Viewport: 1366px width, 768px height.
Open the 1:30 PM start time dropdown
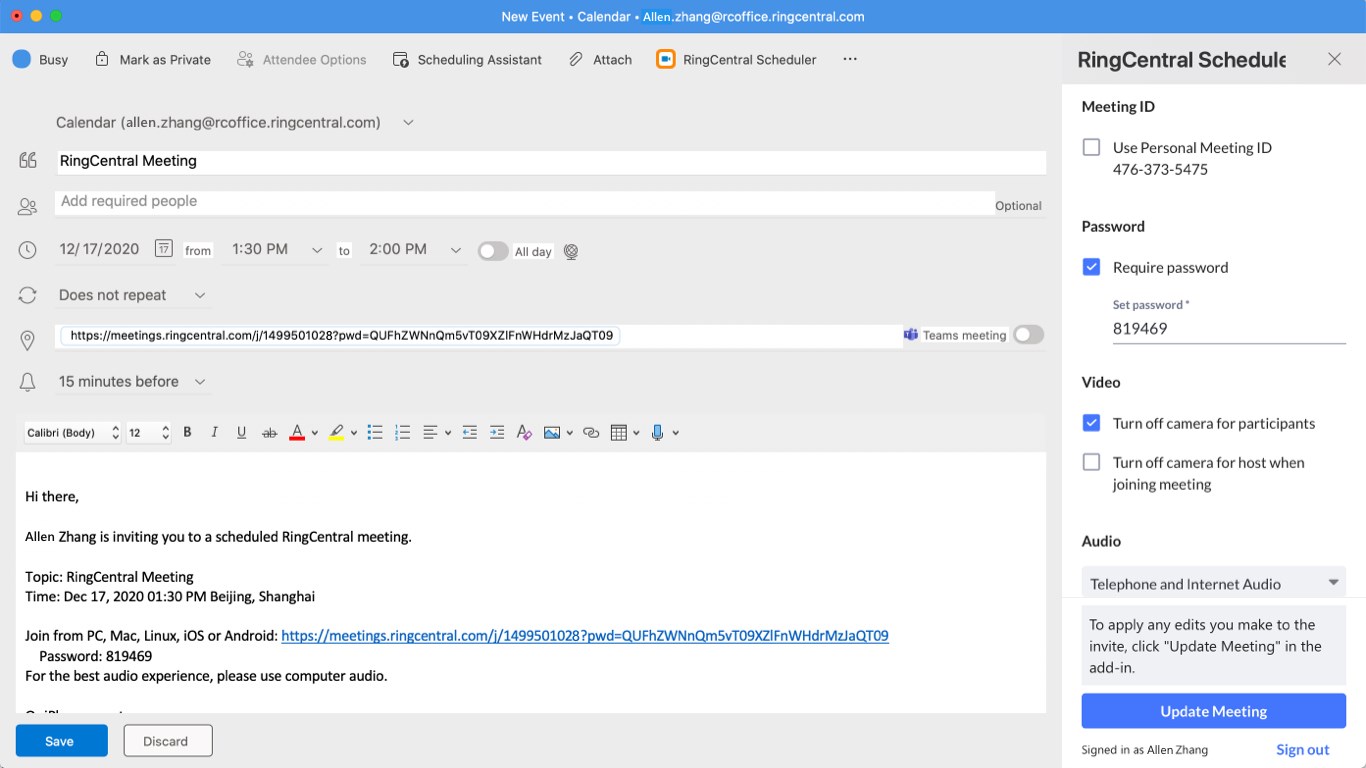317,250
